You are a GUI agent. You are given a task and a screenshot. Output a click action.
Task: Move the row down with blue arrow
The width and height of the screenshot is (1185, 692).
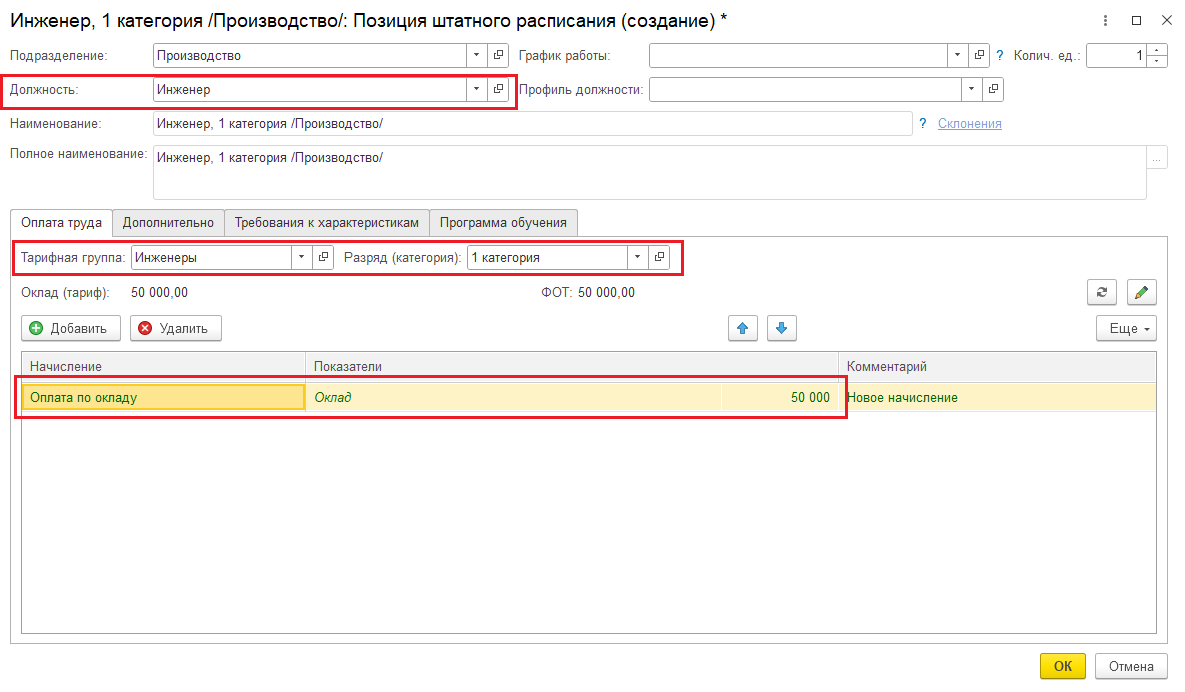(781, 328)
